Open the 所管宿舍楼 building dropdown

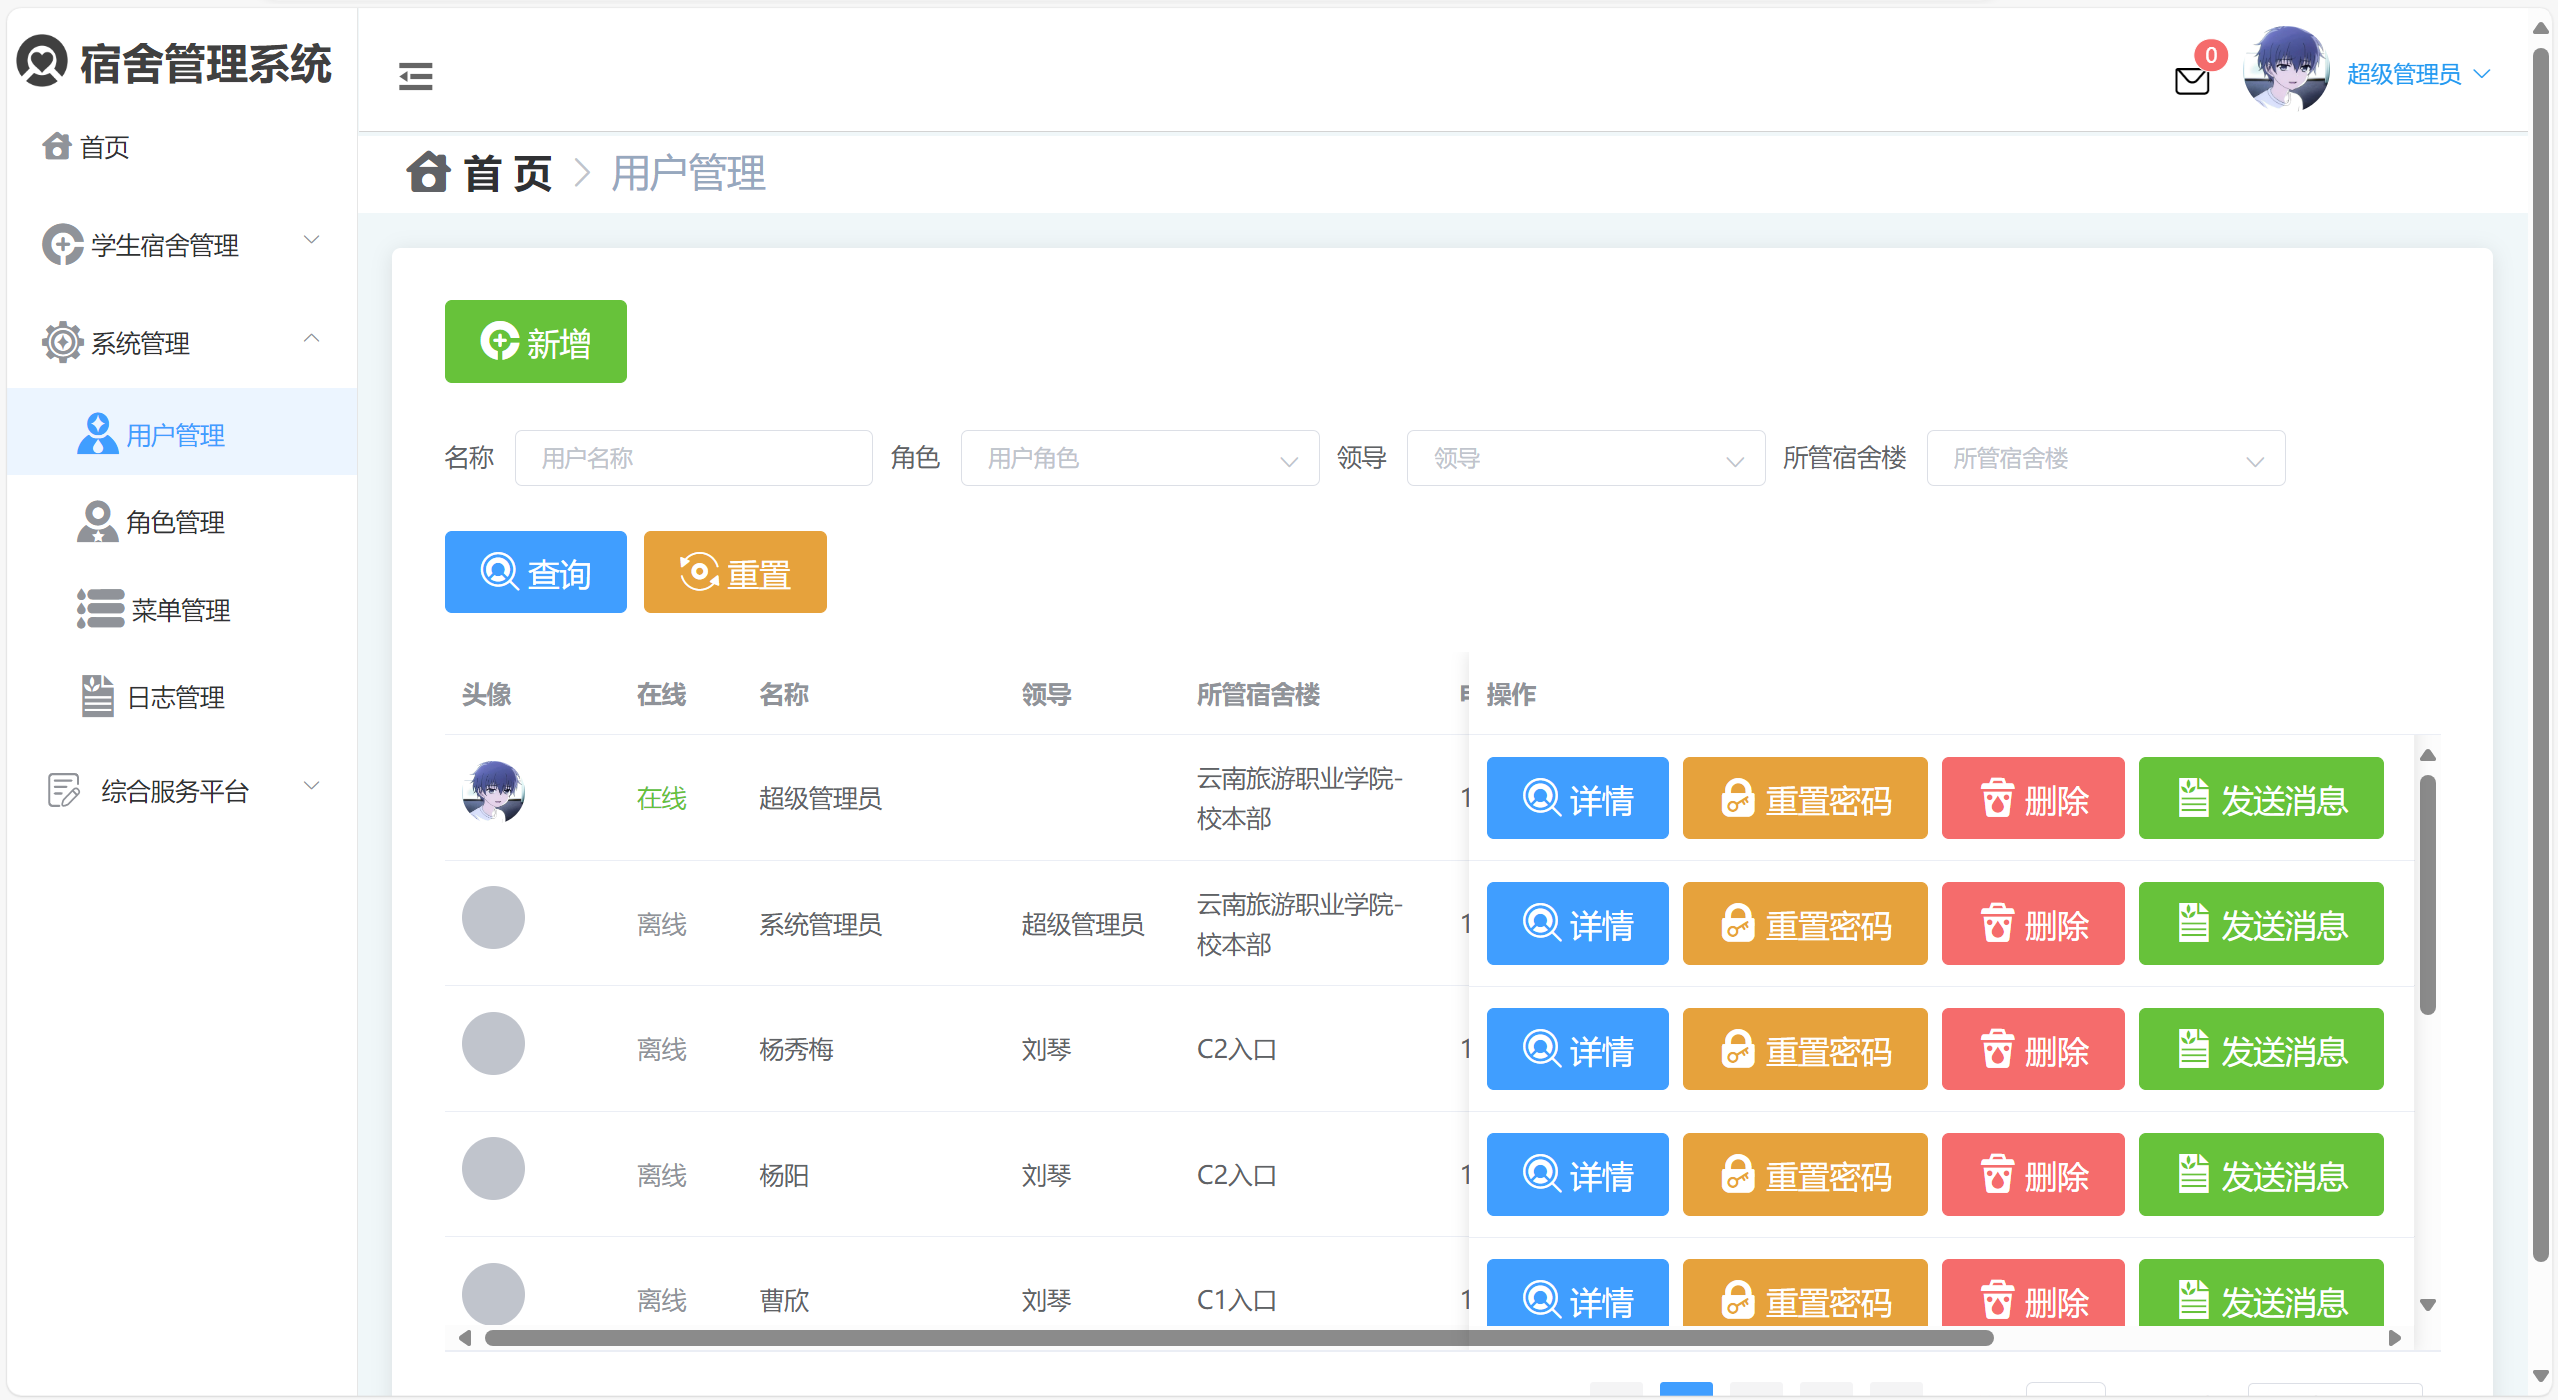[x=2105, y=458]
